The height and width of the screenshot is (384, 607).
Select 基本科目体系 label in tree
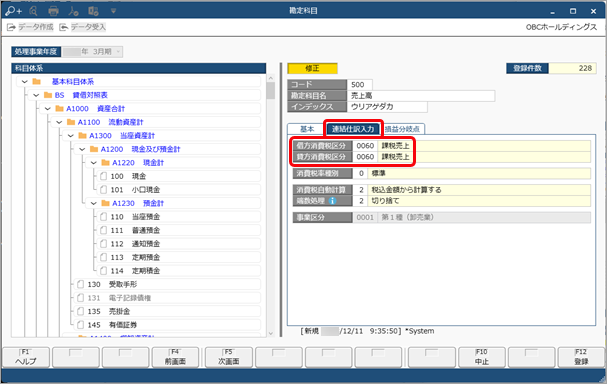coord(73,82)
